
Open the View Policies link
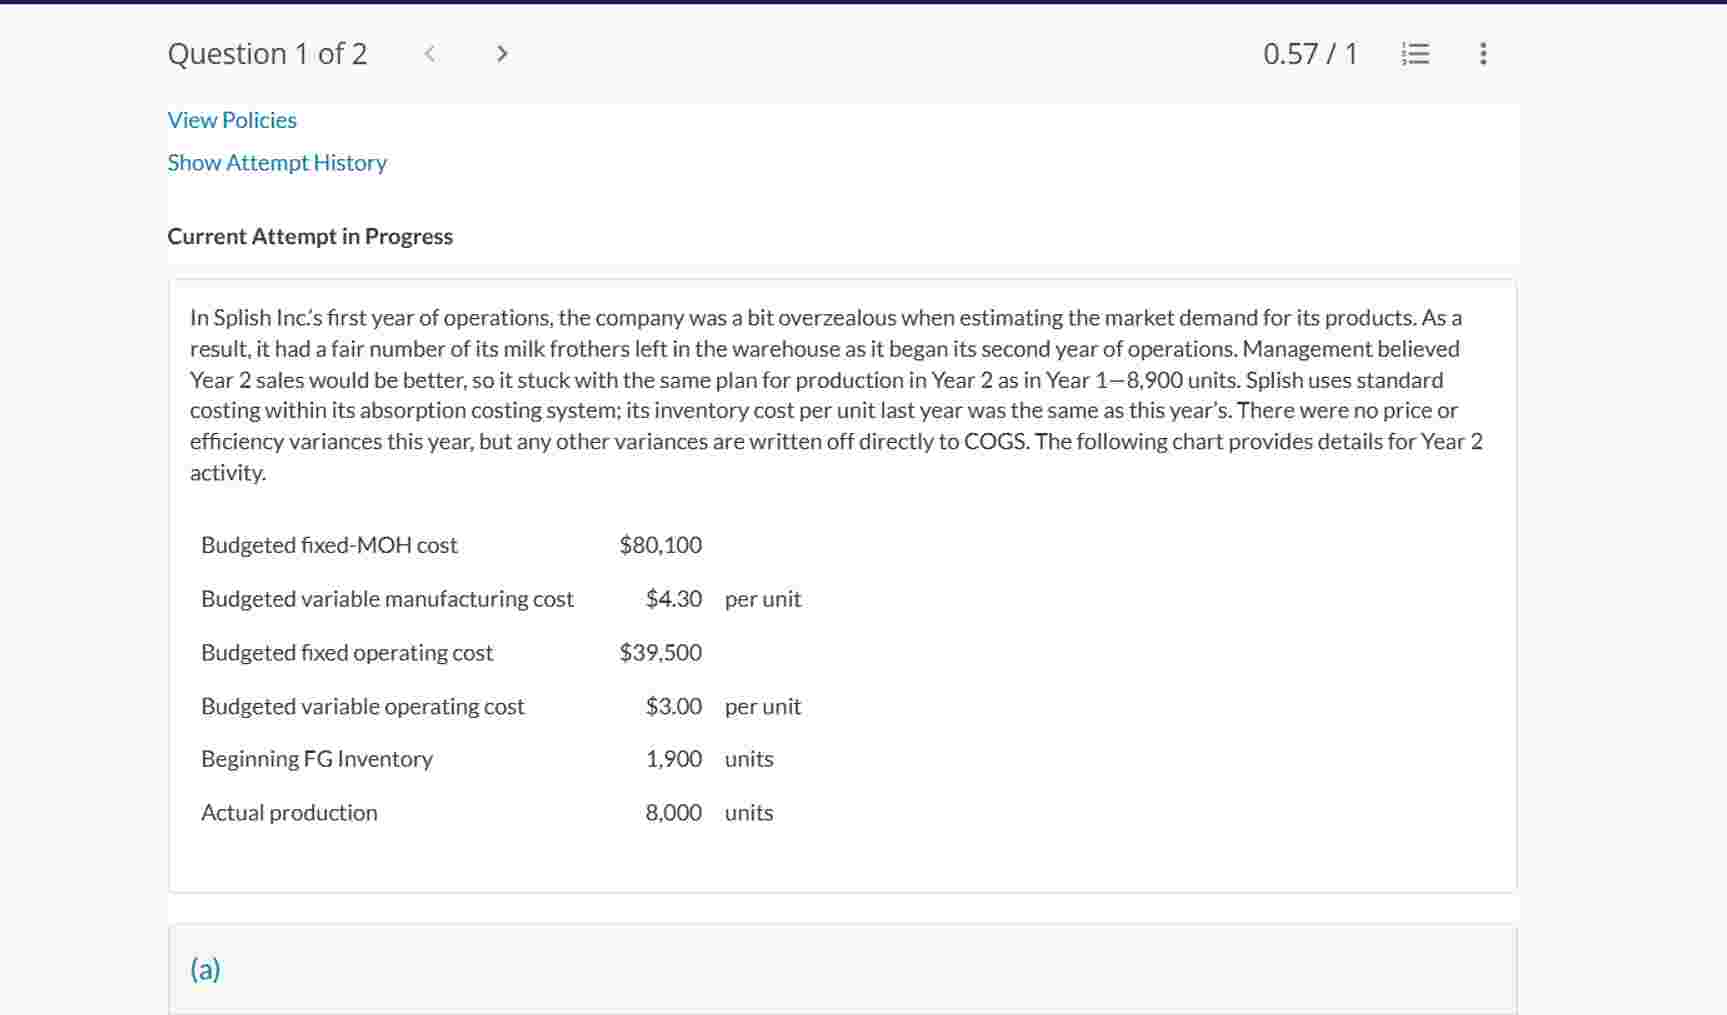coord(232,120)
